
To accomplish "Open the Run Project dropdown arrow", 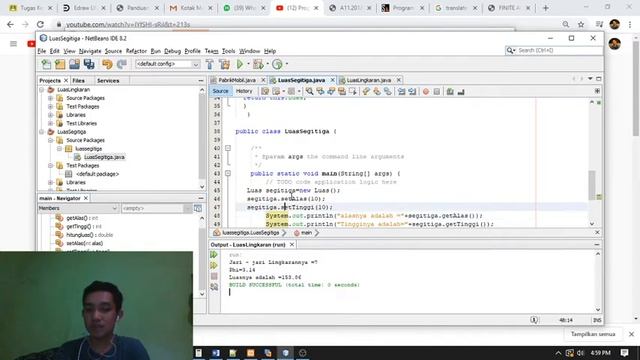I will (248, 64).
